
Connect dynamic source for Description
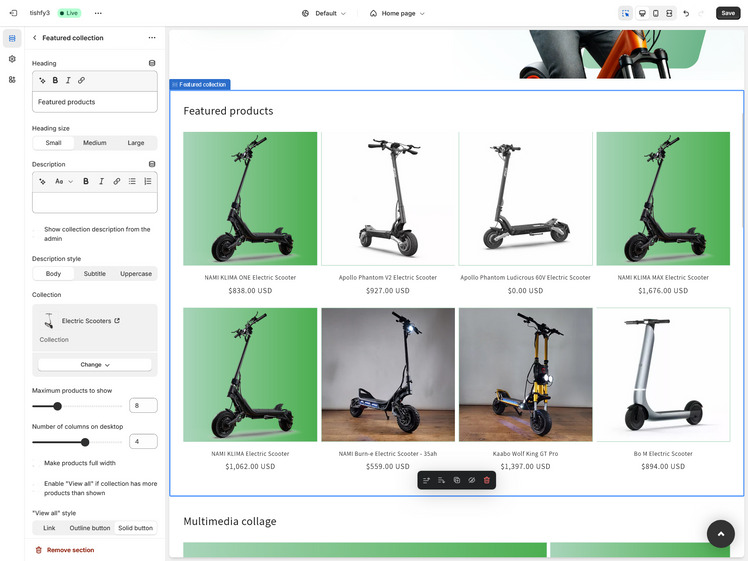tap(152, 164)
